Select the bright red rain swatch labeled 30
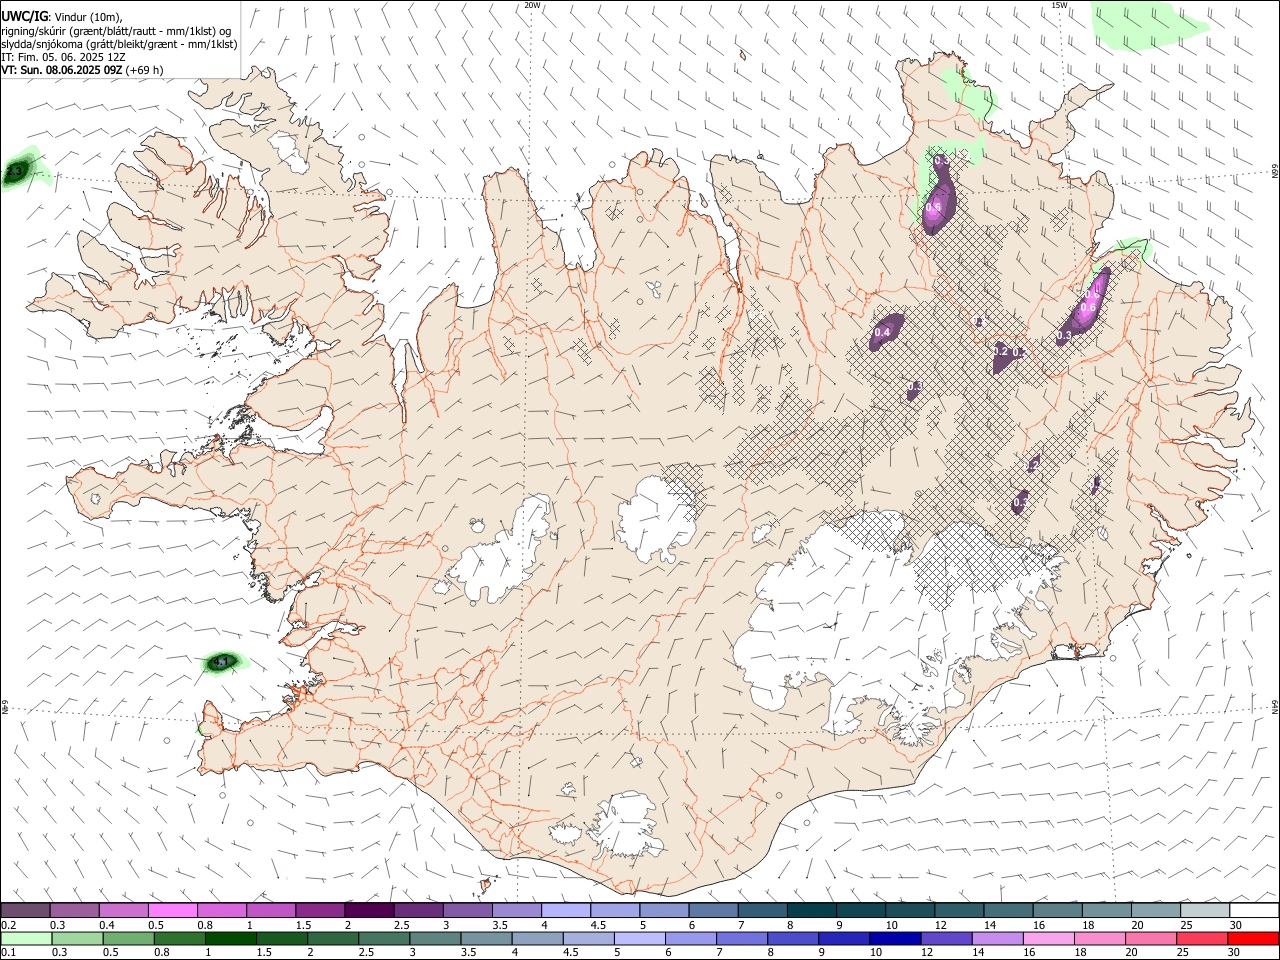Image resolution: width=1280 pixels, height=960 pixels. [1254, 939]
